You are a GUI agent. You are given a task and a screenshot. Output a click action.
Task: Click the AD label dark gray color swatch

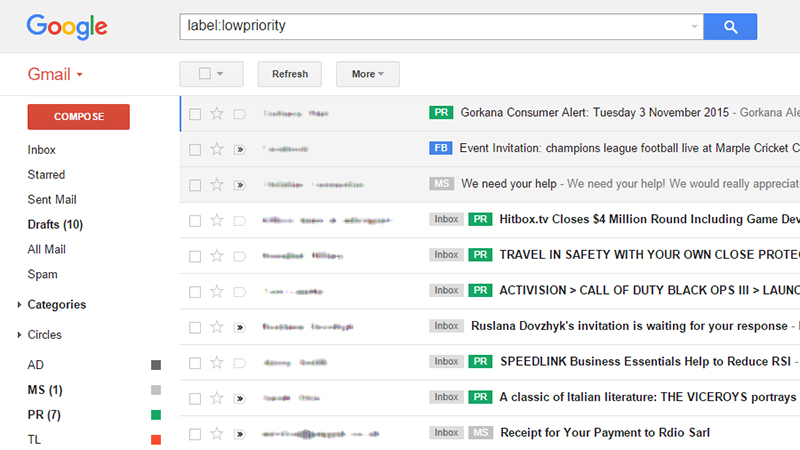156,365
